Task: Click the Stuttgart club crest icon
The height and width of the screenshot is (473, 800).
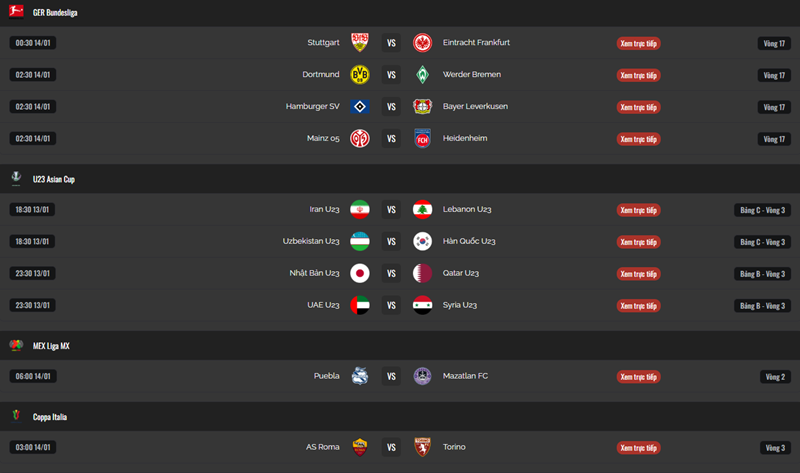Action: [x=360, y=43]
